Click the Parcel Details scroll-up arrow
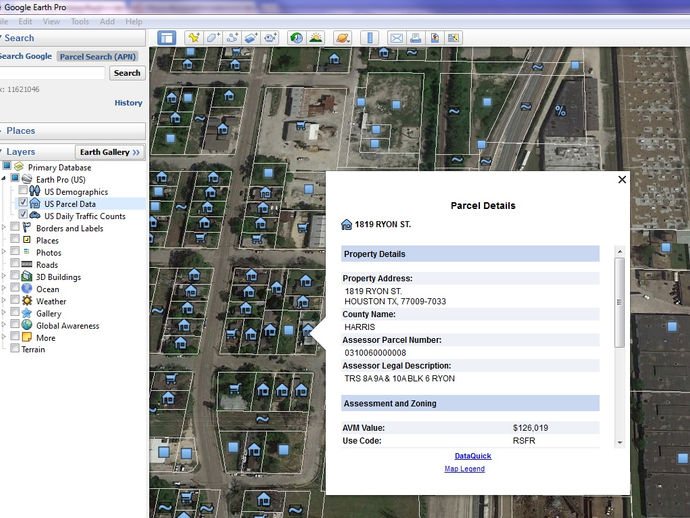 pyautogui.click(x=620, y=252)
